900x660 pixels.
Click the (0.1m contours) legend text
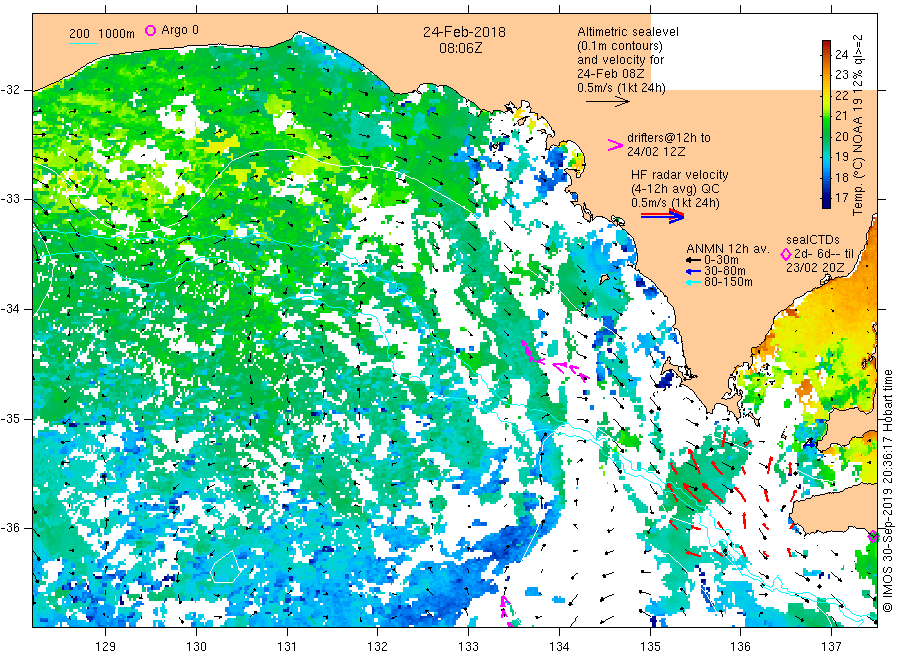pyautogui.click(x=620, y=46)
